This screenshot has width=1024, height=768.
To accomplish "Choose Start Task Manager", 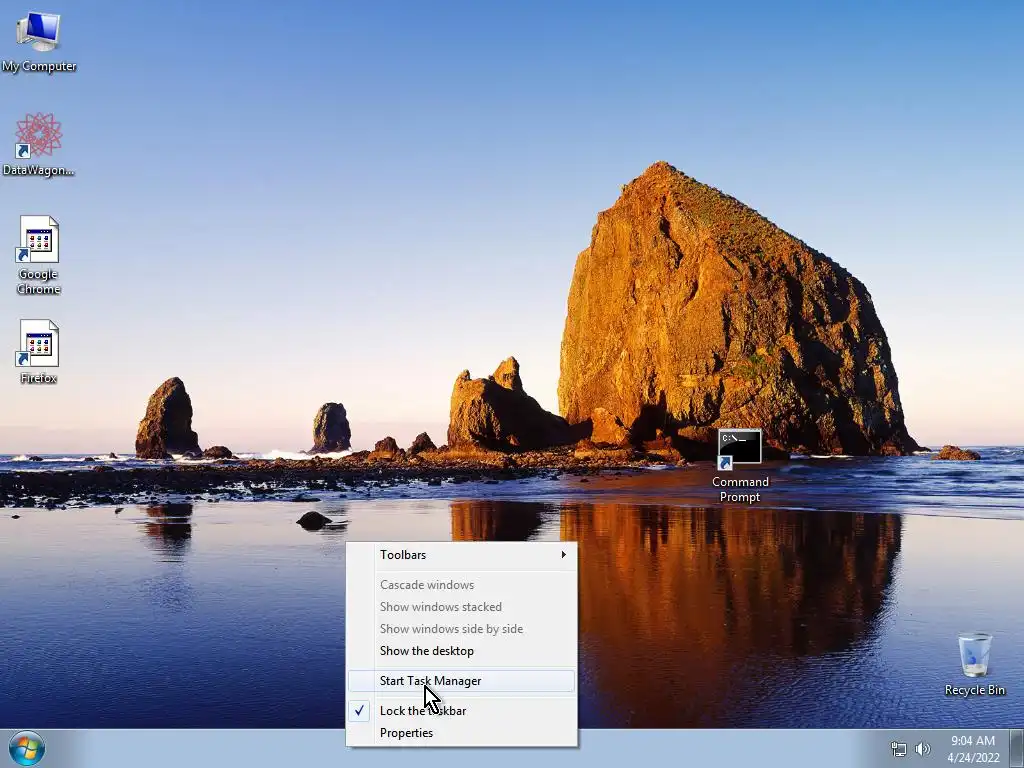I will tap(462, 680).
